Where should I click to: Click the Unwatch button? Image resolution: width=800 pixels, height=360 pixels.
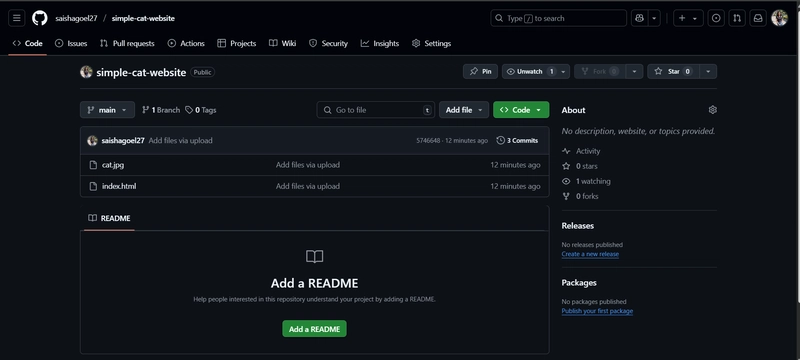coord(530,71)
